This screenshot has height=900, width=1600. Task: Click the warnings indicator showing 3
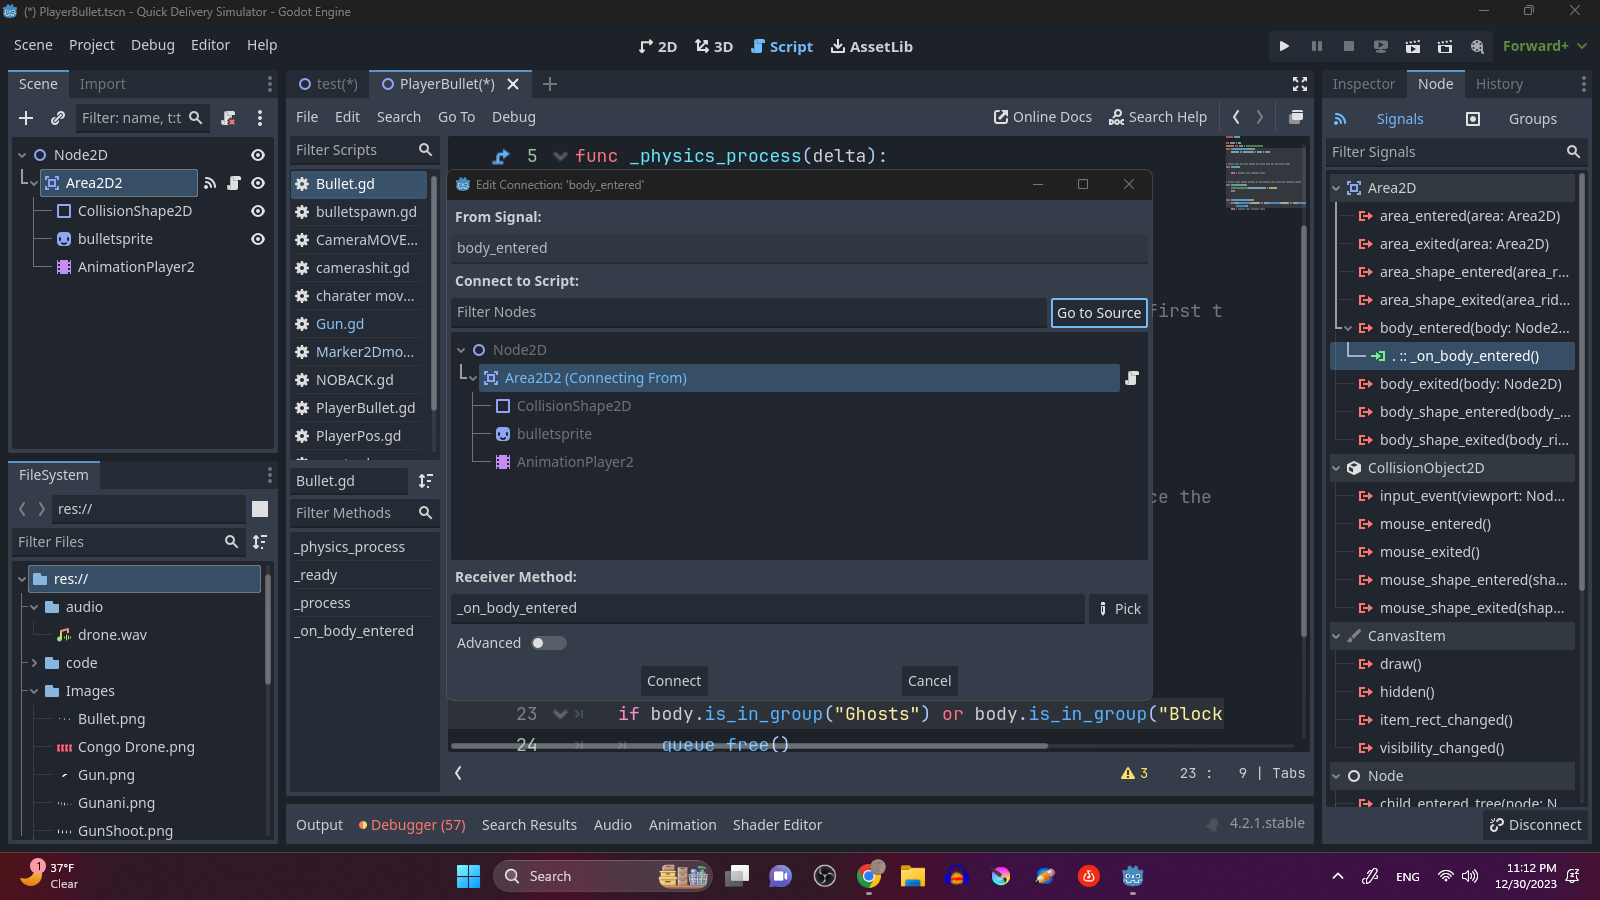tap(1134, 773)
